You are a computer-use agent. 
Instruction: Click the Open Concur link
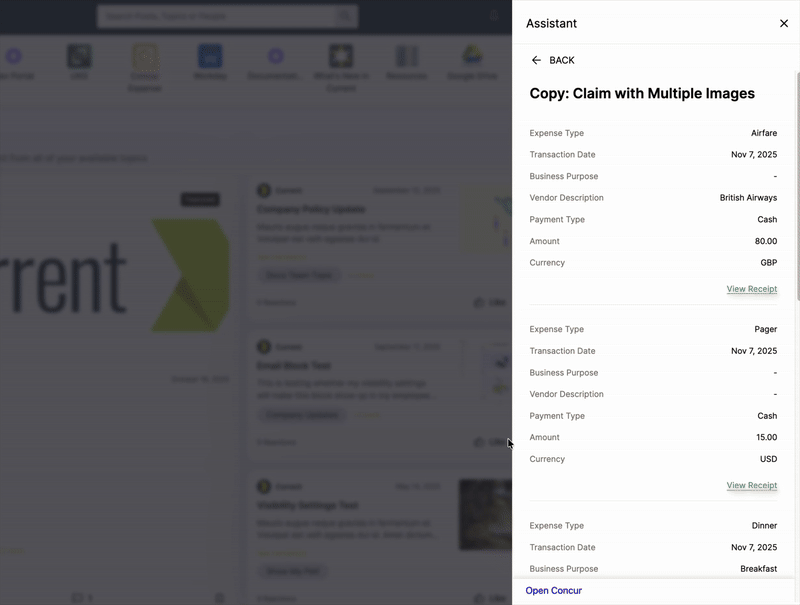coord(554,590)
